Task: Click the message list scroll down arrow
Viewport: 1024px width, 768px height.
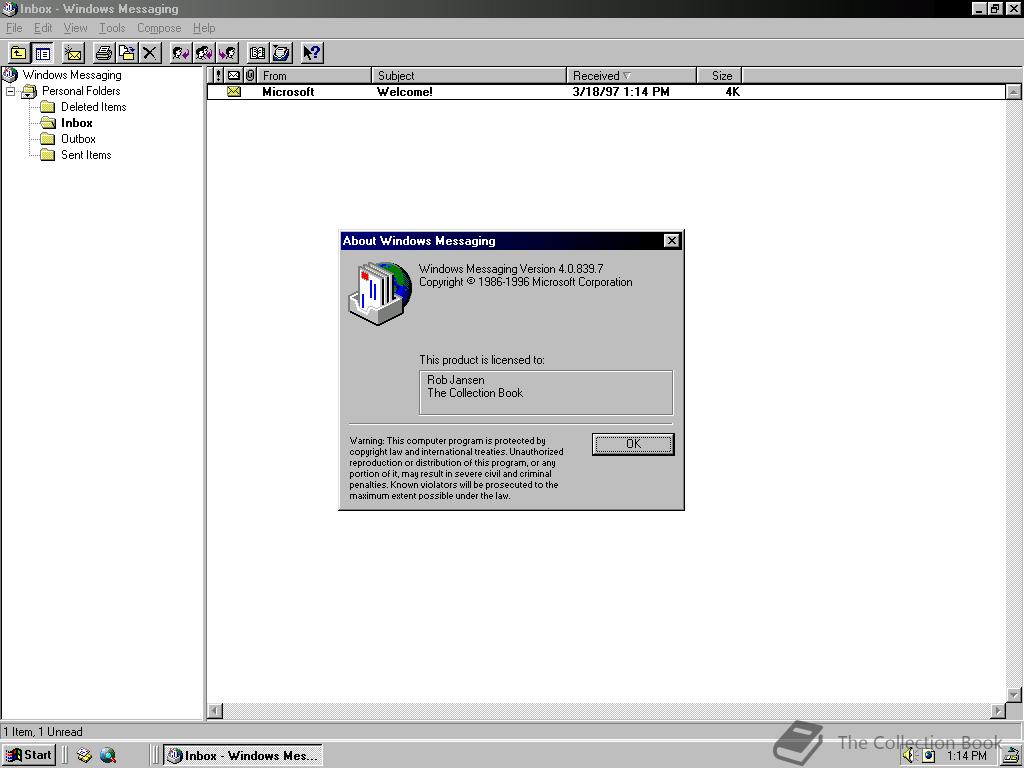Action: coord(1014,695)
